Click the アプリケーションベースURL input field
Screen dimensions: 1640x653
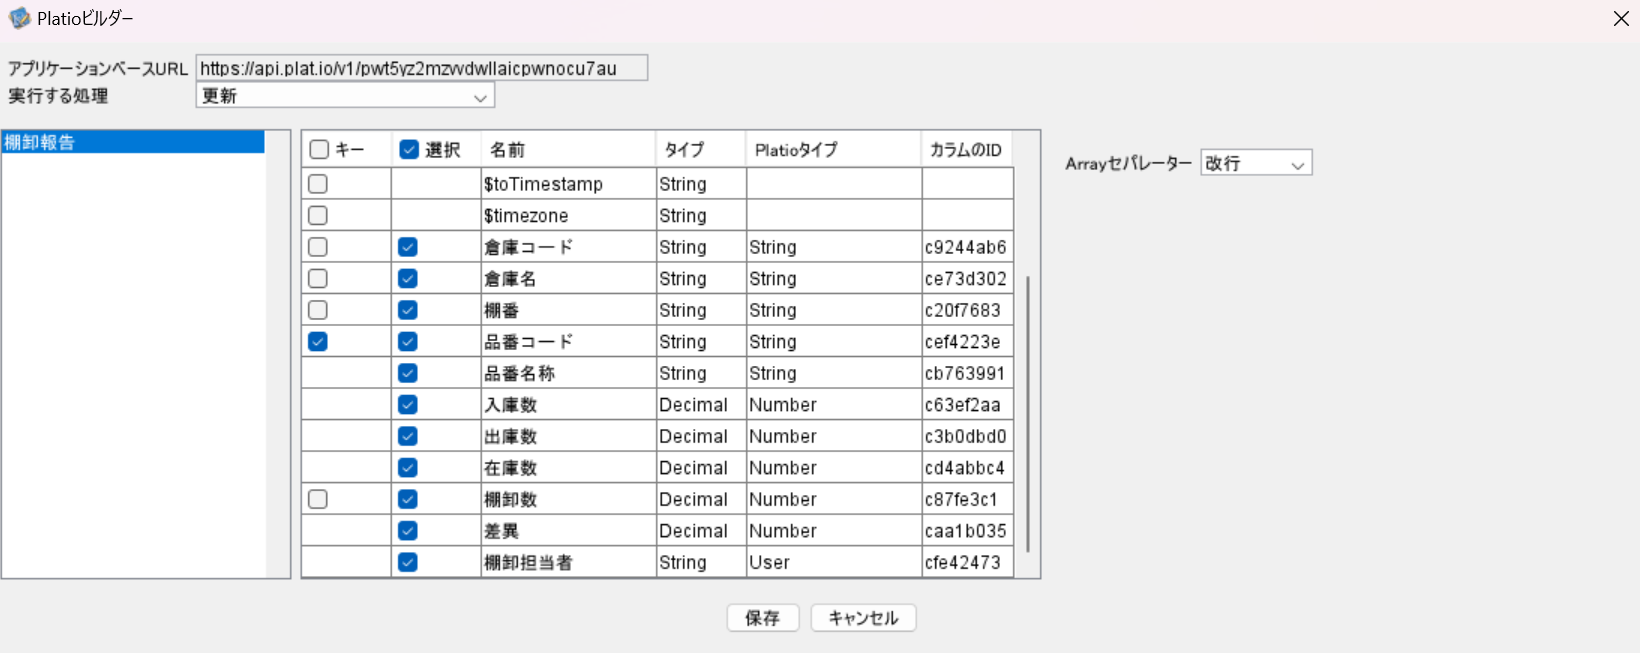click(422, 68)
